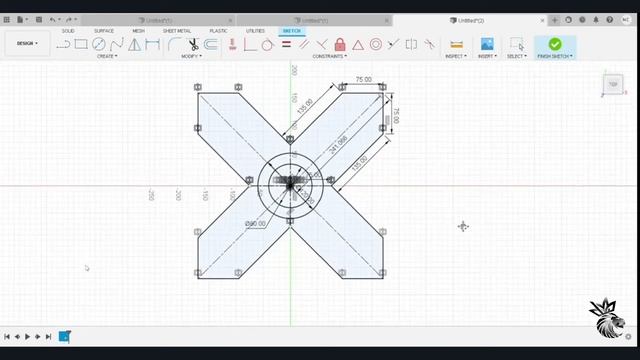This screenshot has height=360, width=640.
Task: Expand the Insert dropdown menu
Action: (487, 56)
